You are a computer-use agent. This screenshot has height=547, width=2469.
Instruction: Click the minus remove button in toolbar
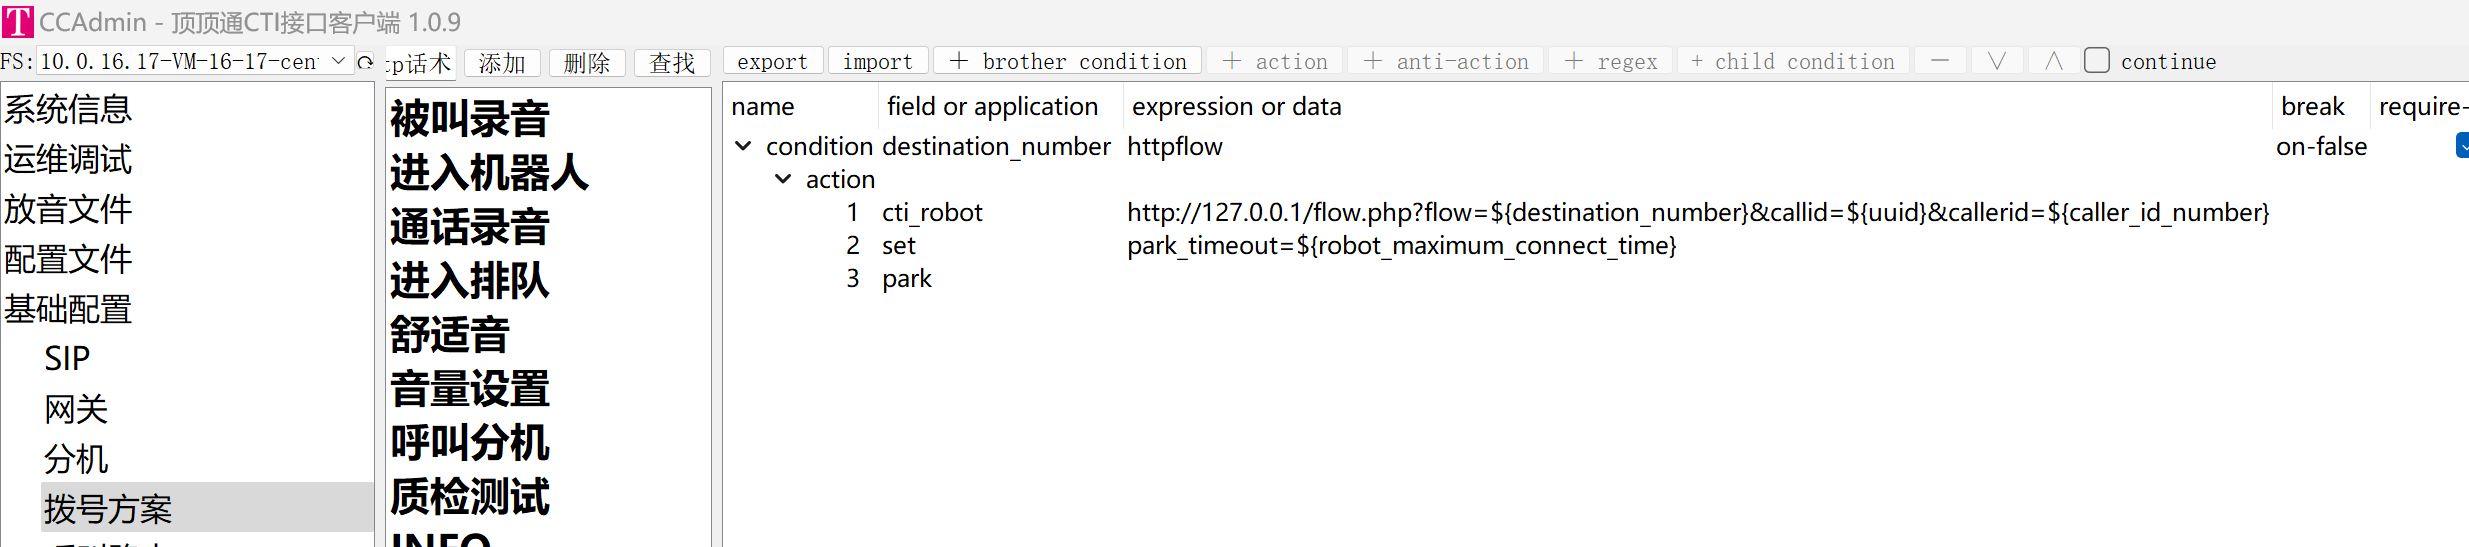pos(1940,61)
